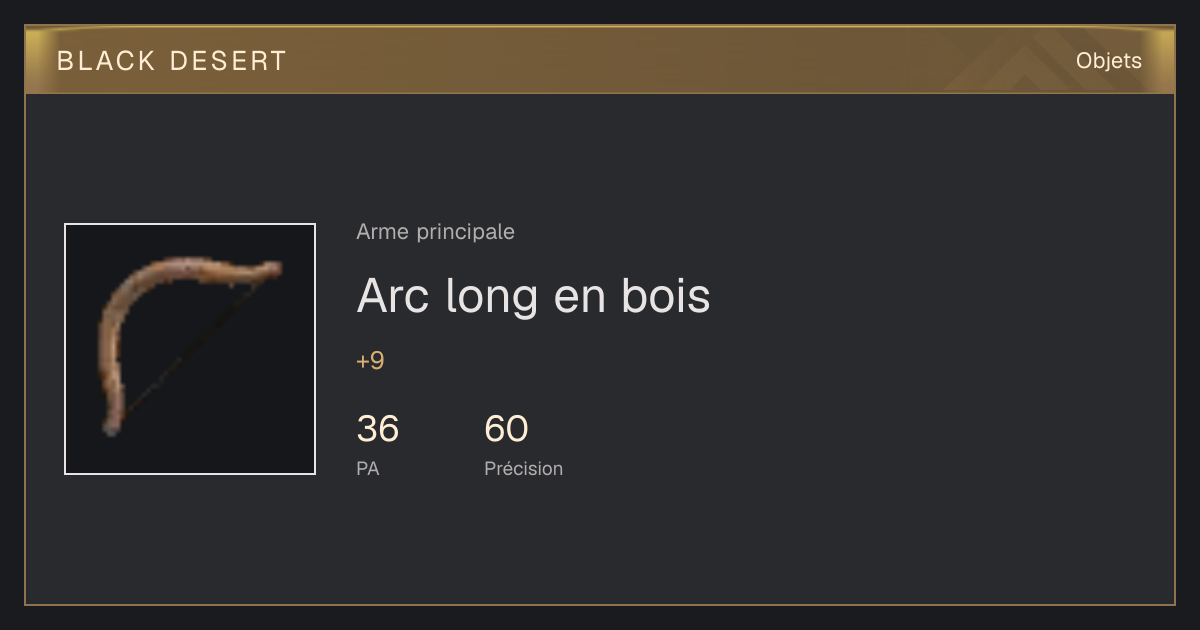This screenshot has width=1200, height=630.
Task: Click the word BLACK in header
Action: pos(106,61)
